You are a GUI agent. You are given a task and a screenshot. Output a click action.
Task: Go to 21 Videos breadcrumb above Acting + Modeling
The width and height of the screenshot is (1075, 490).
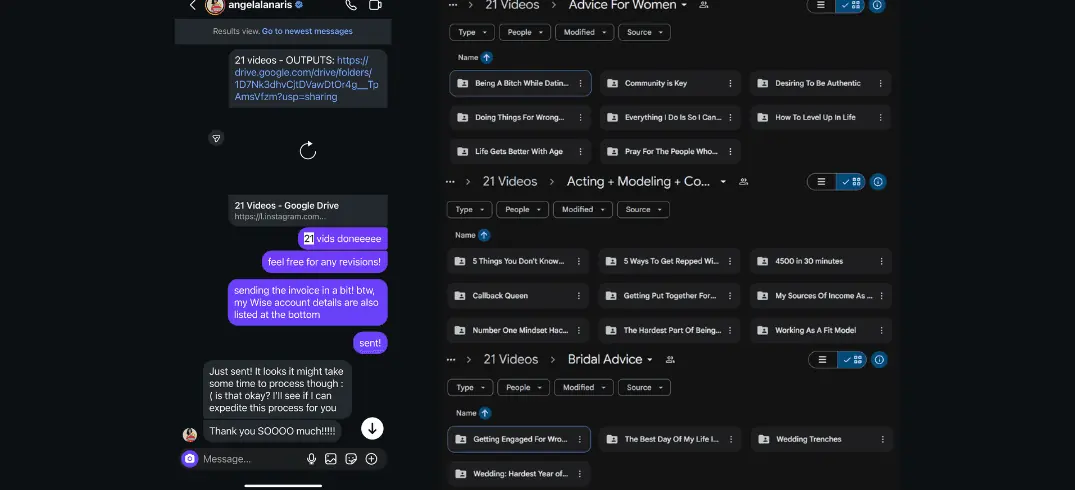pyautogui.click(x=509, y=182)
